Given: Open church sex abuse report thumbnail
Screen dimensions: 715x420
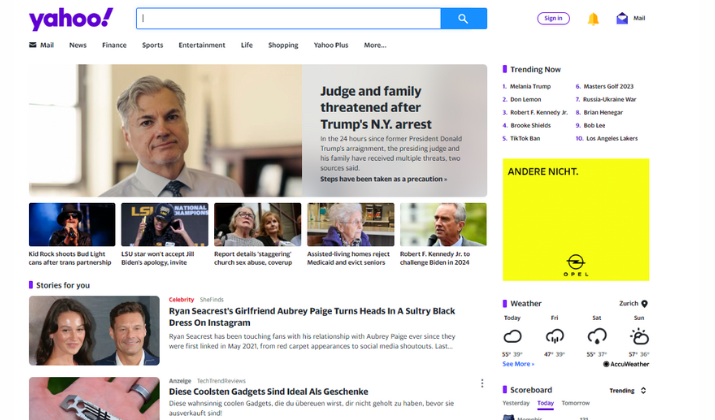Looking at the screenshot, I should point(258,225).
